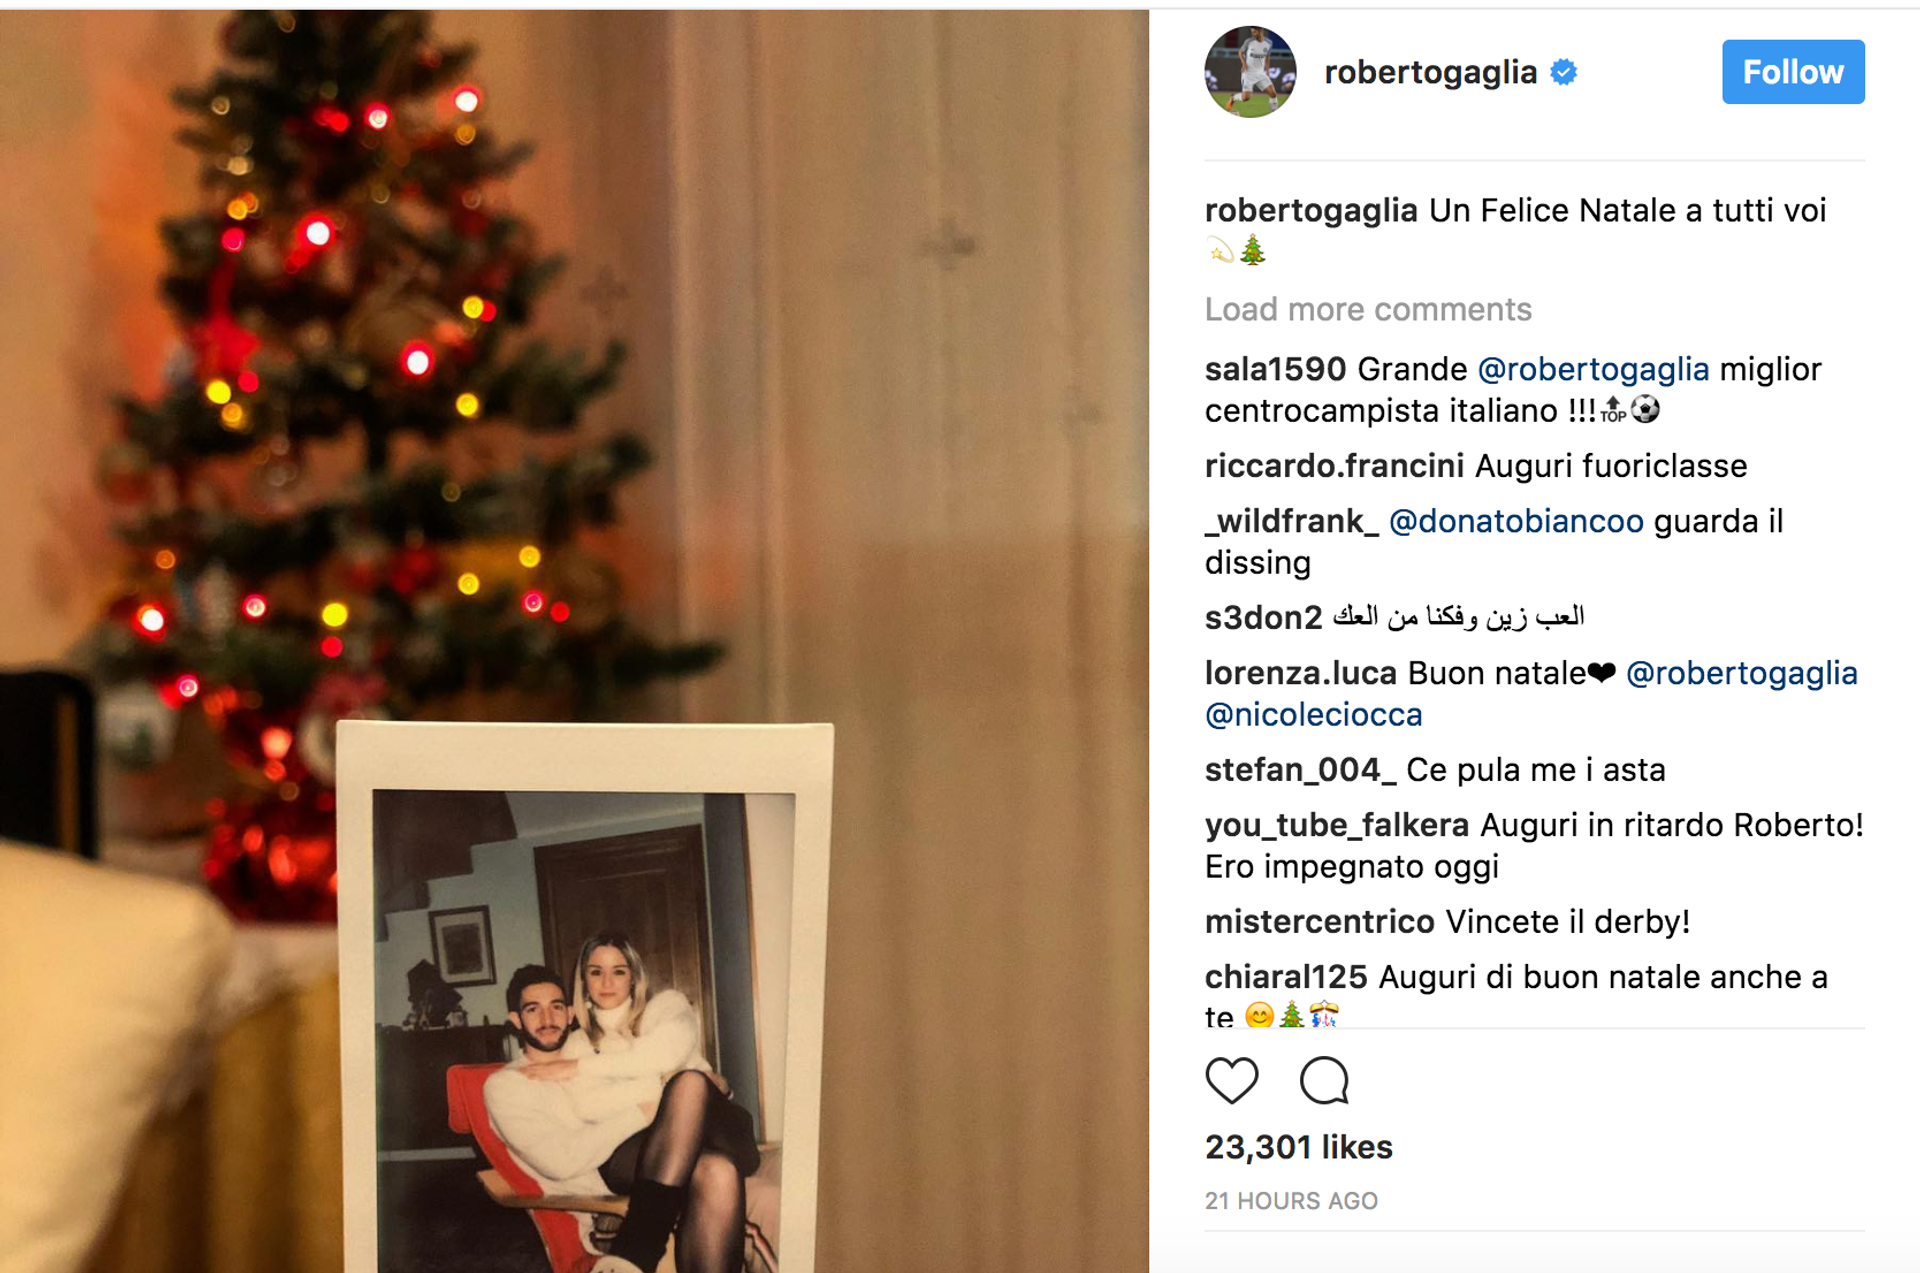
Task: Open the @donatobiancoo mention
Action: (1516, 521)
